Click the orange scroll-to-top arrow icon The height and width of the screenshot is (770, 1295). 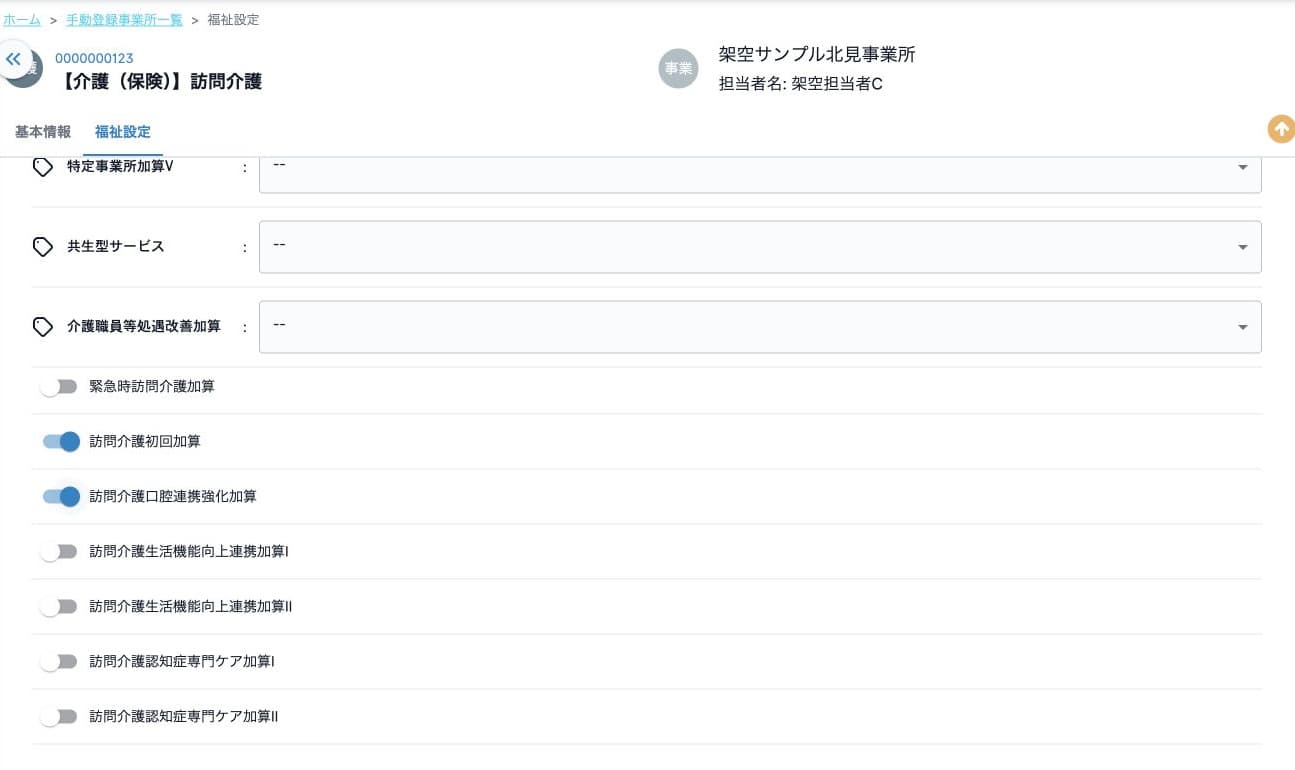click(x=1280, y=129)
